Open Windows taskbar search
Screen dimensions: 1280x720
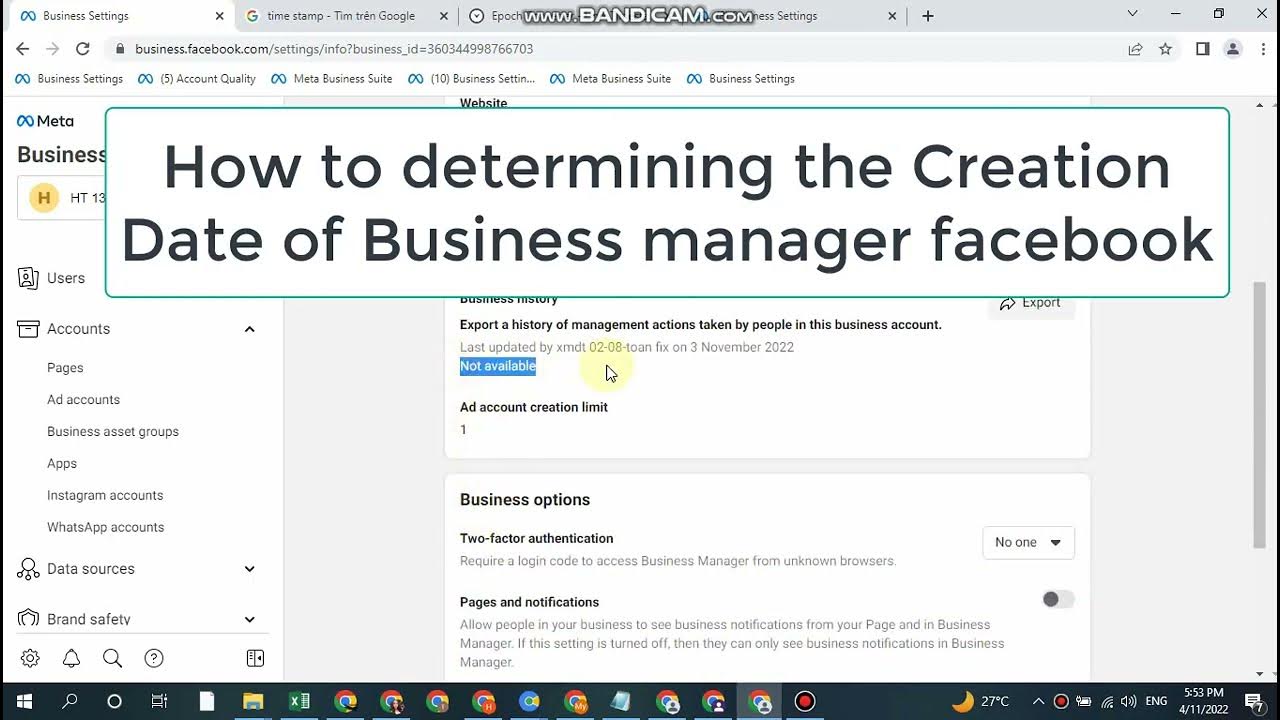point(69,701)
